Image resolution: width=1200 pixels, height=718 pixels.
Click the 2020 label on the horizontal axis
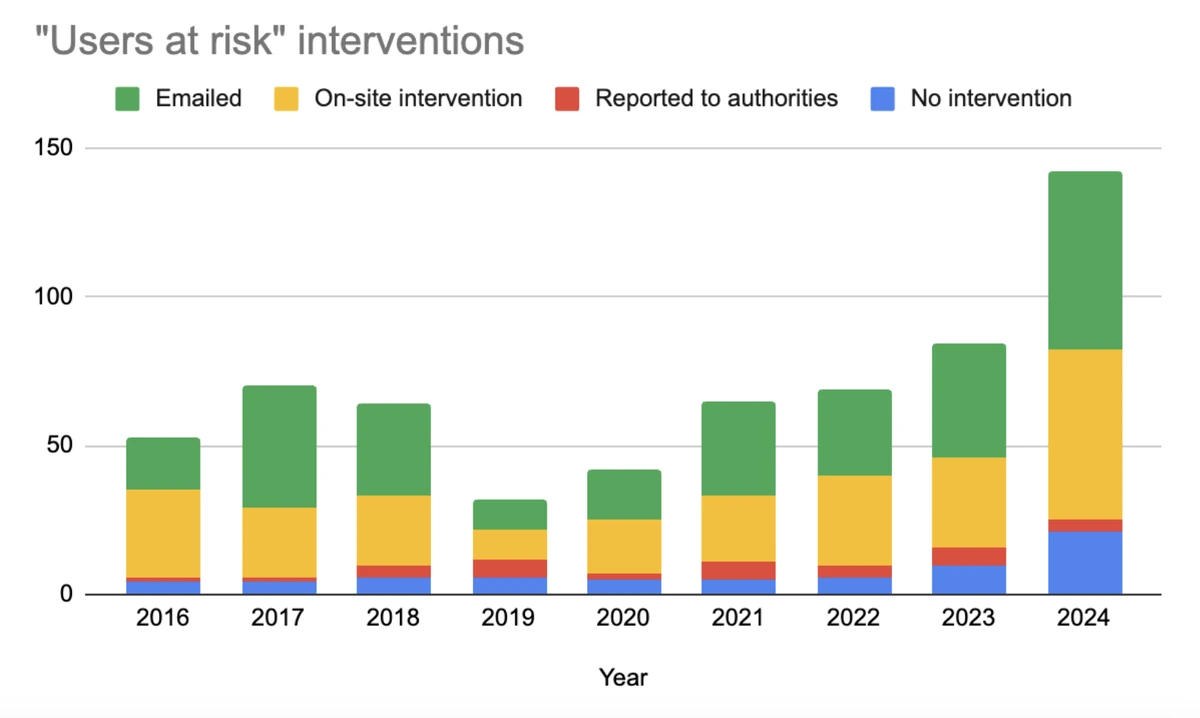coord(624,619)
